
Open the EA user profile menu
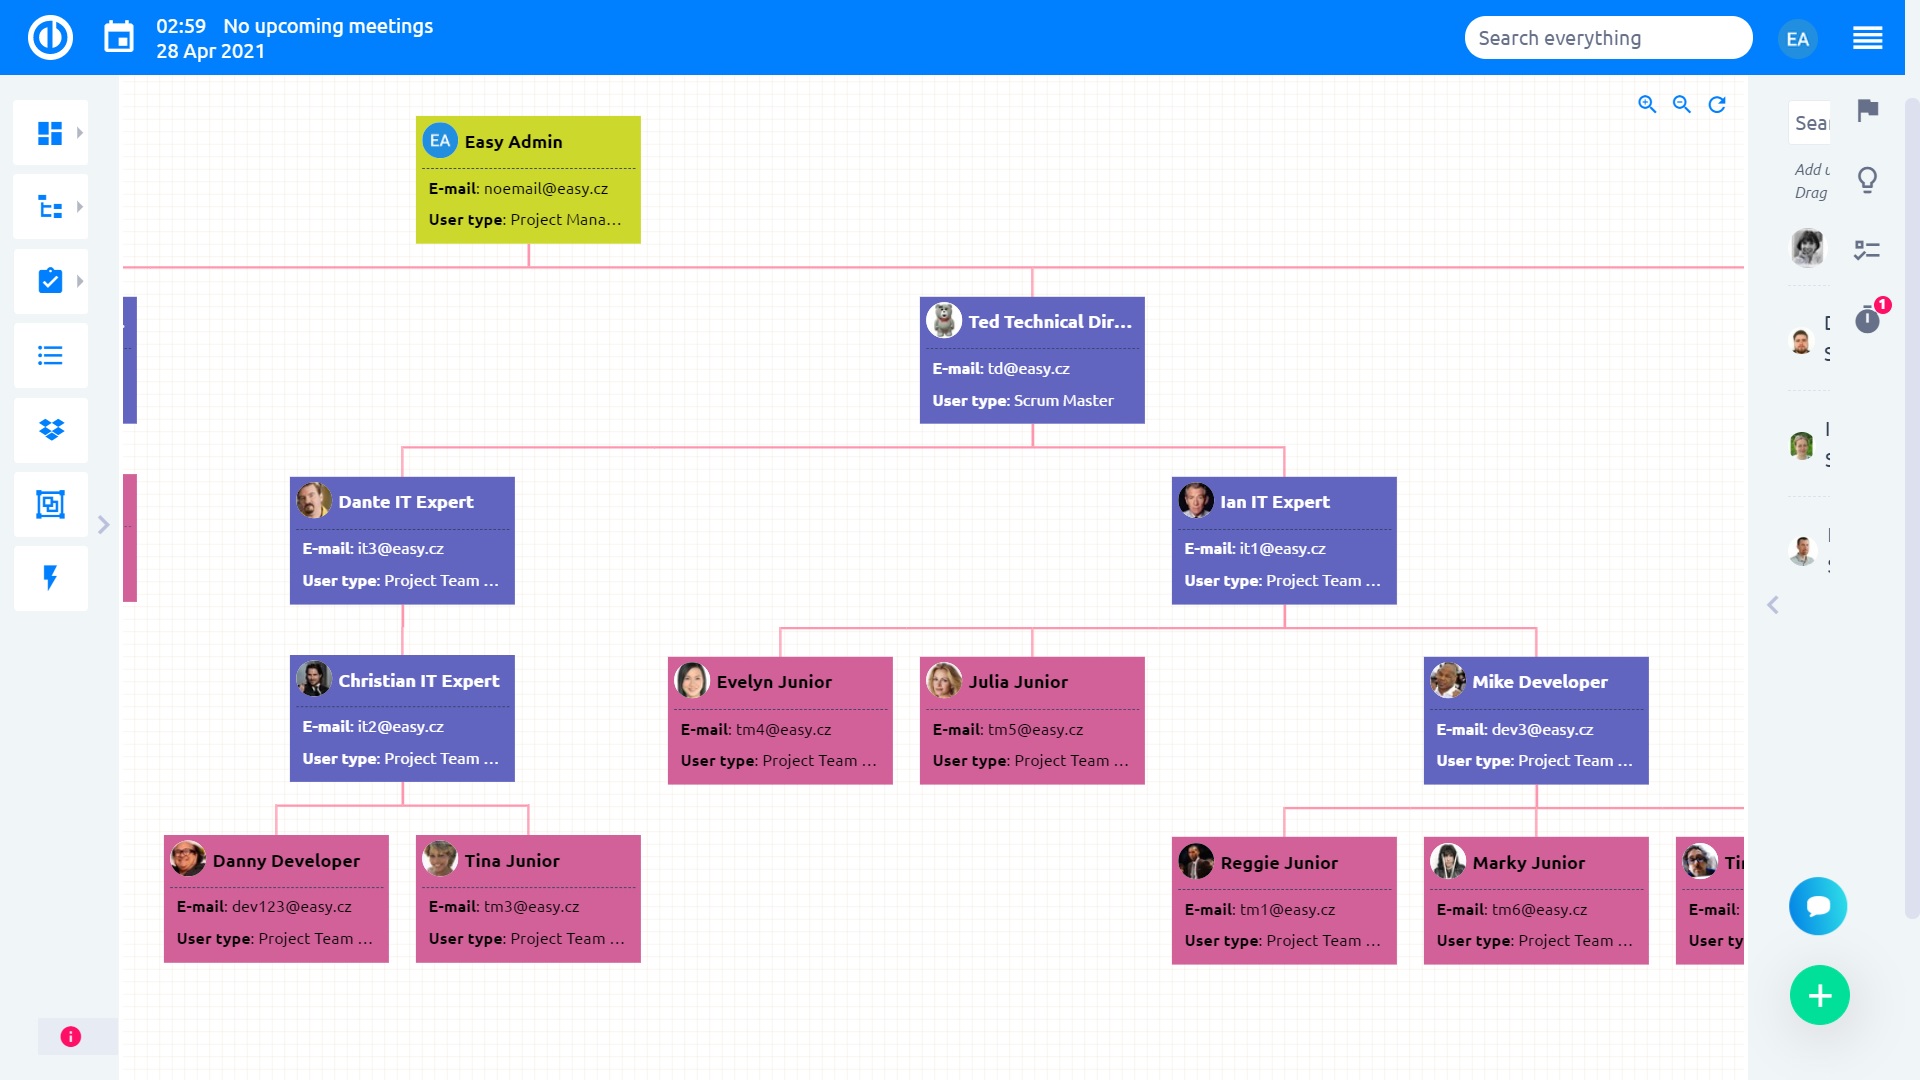1797,39
